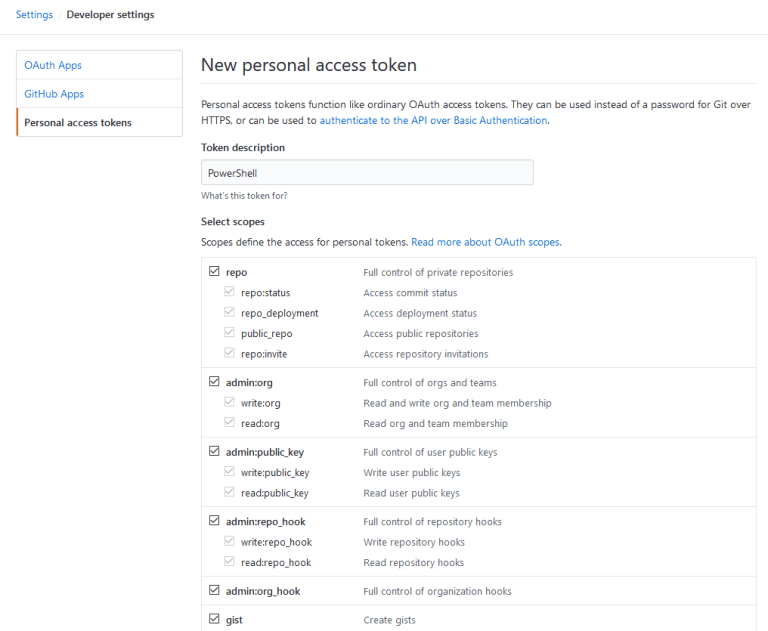Click 'Access repository invitations' description
This screenshot has width=768, height=631.
pos(426,354)
